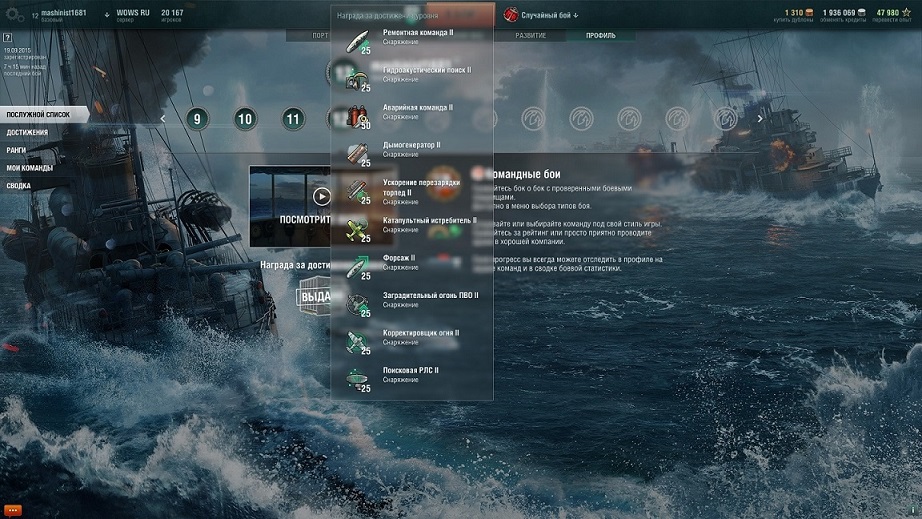922x519 pixels.
Task: Click the first locked level circle
Action: point(533,119)
